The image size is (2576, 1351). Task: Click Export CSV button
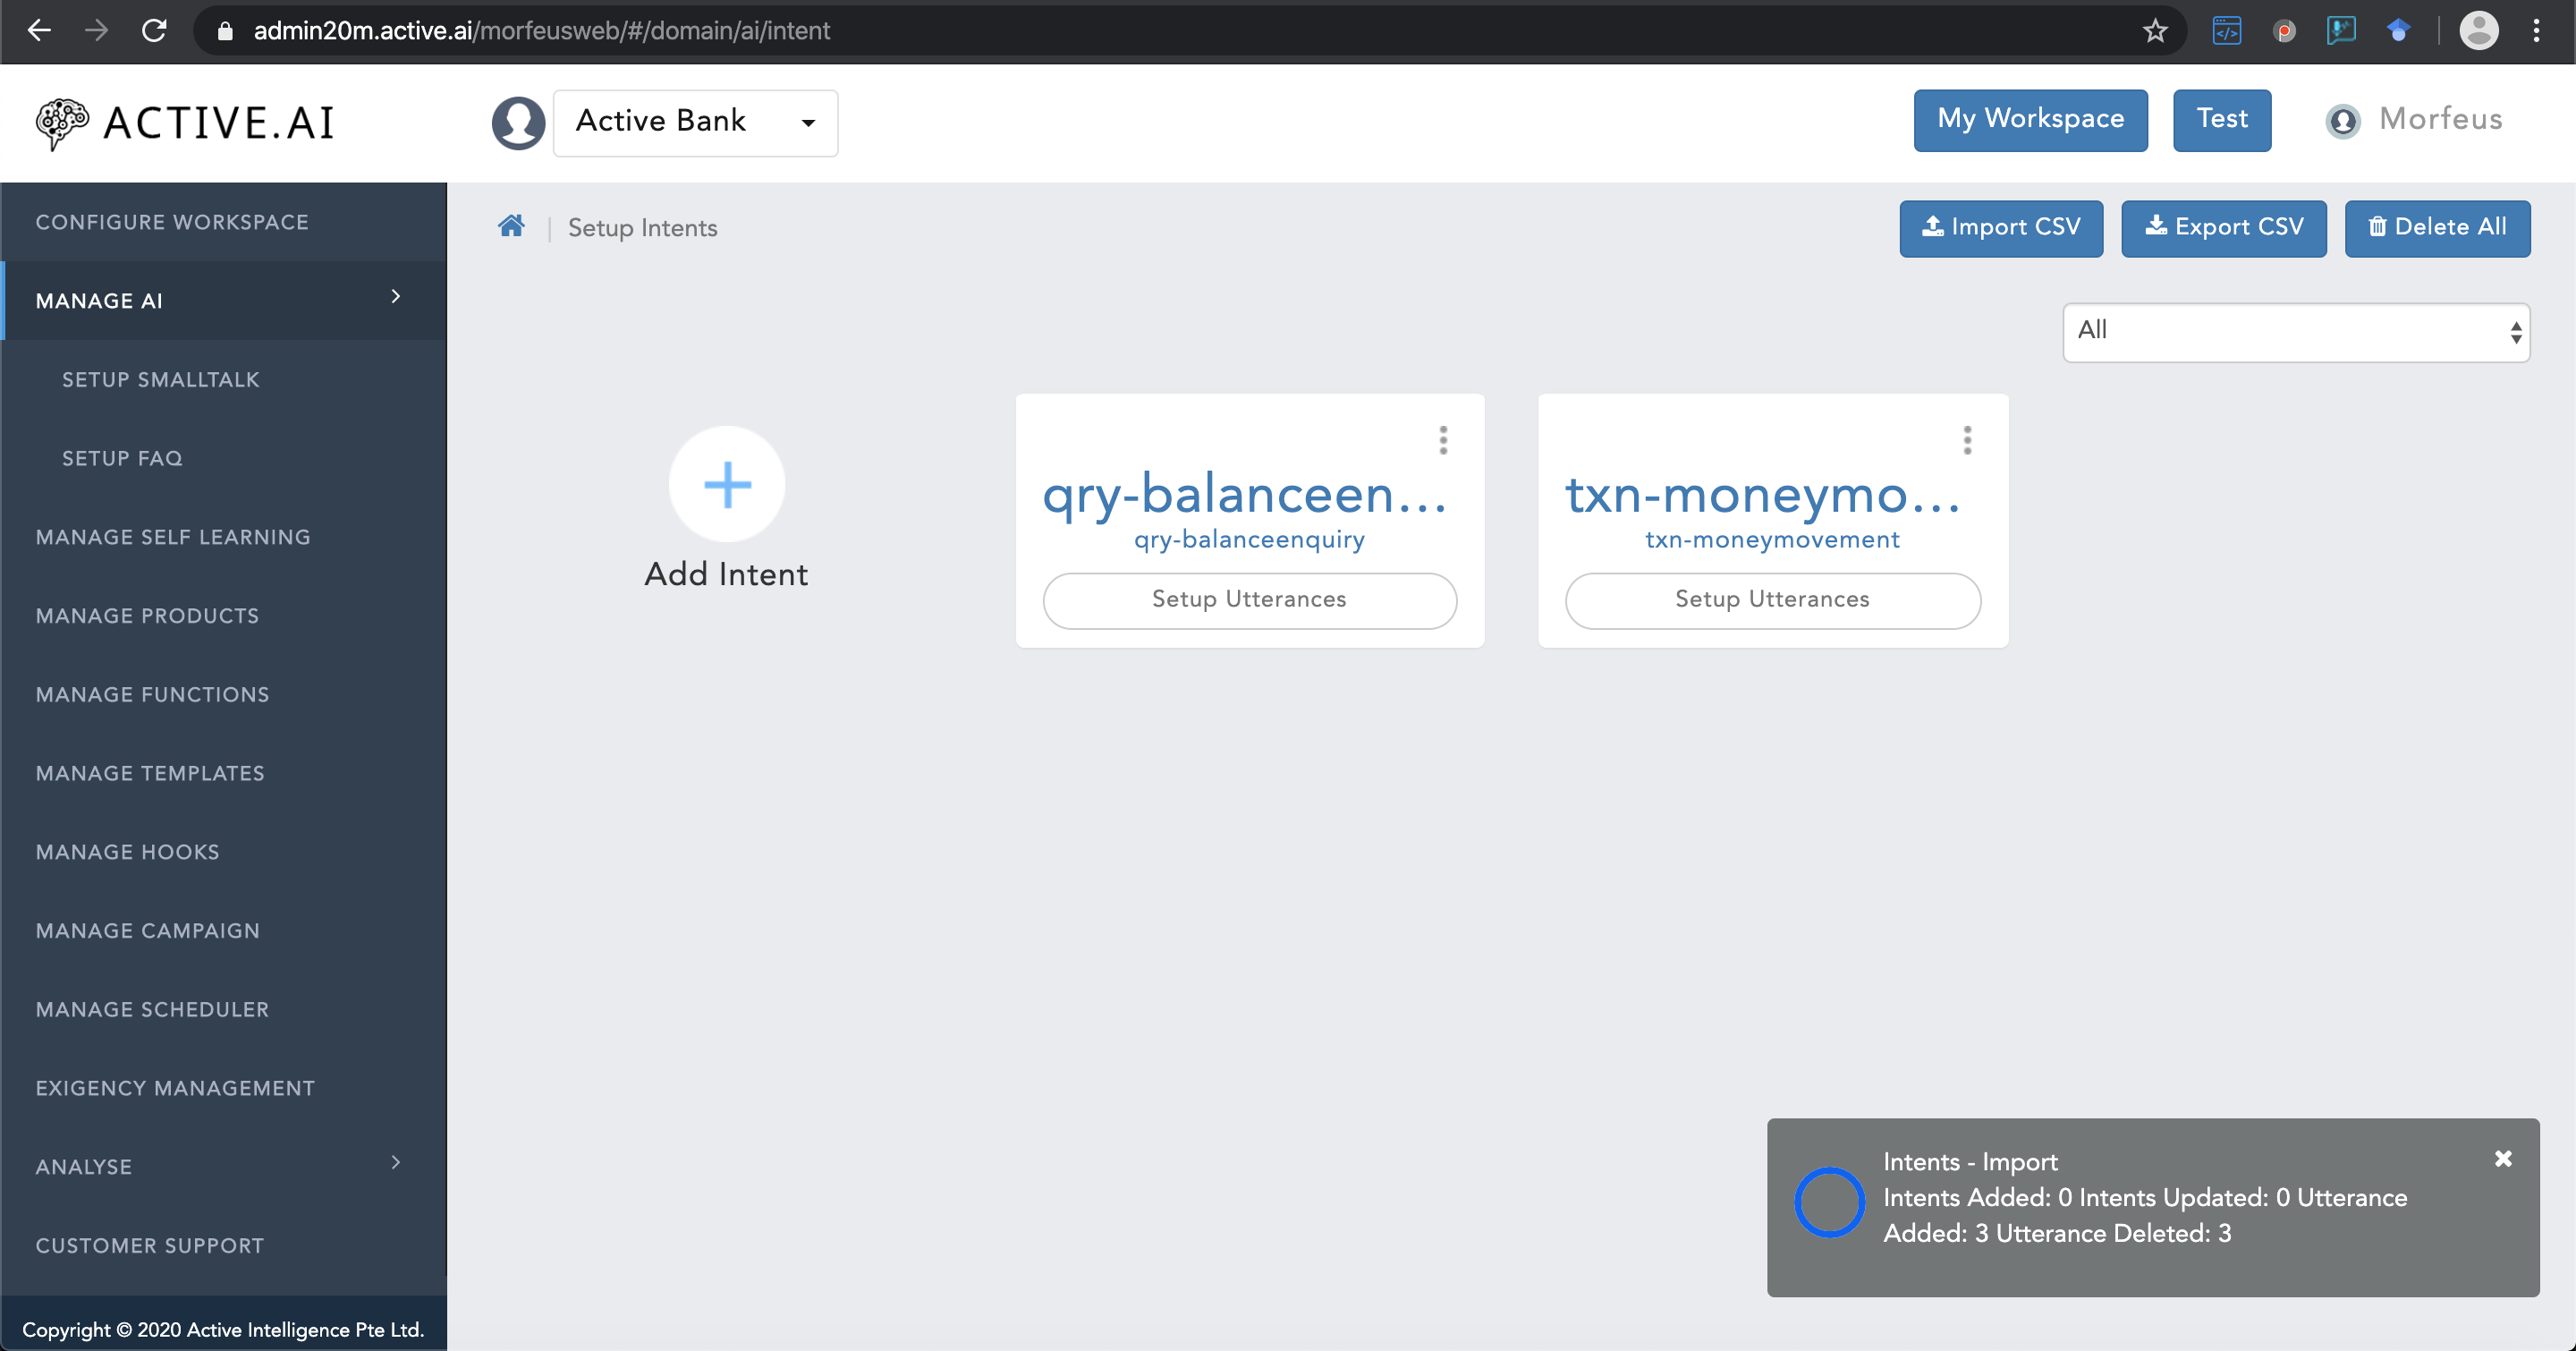coord(2224,228)
